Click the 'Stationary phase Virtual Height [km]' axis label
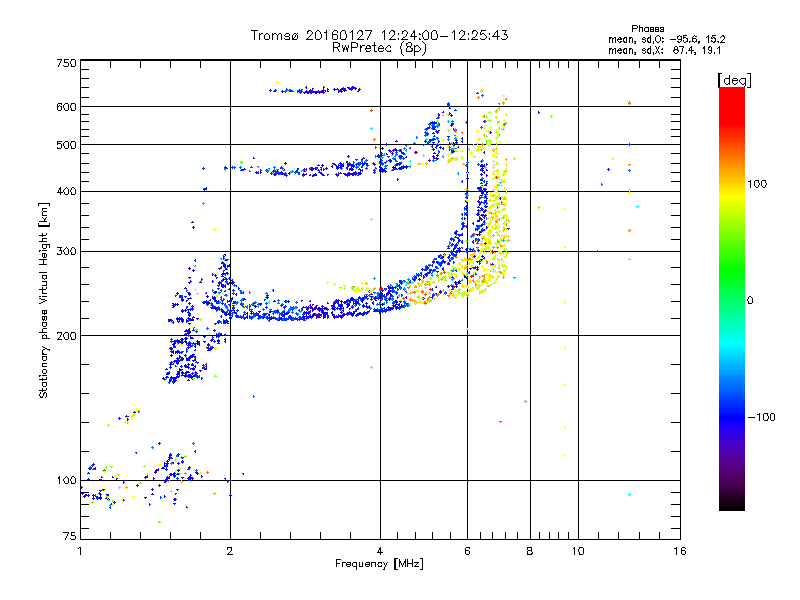800x600 pixels. [x=44, y=301]
